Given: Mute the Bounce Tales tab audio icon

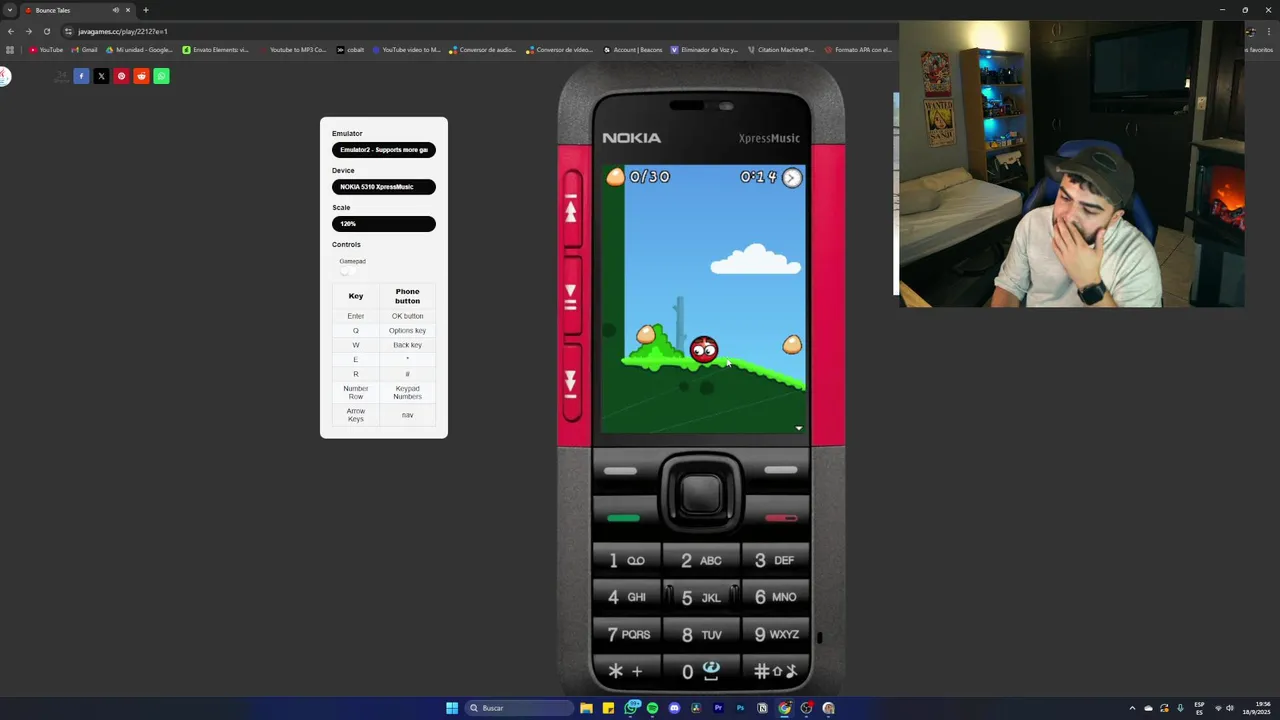Looking at the screenshot, I should pyautogui.click(x=115, y=10).
